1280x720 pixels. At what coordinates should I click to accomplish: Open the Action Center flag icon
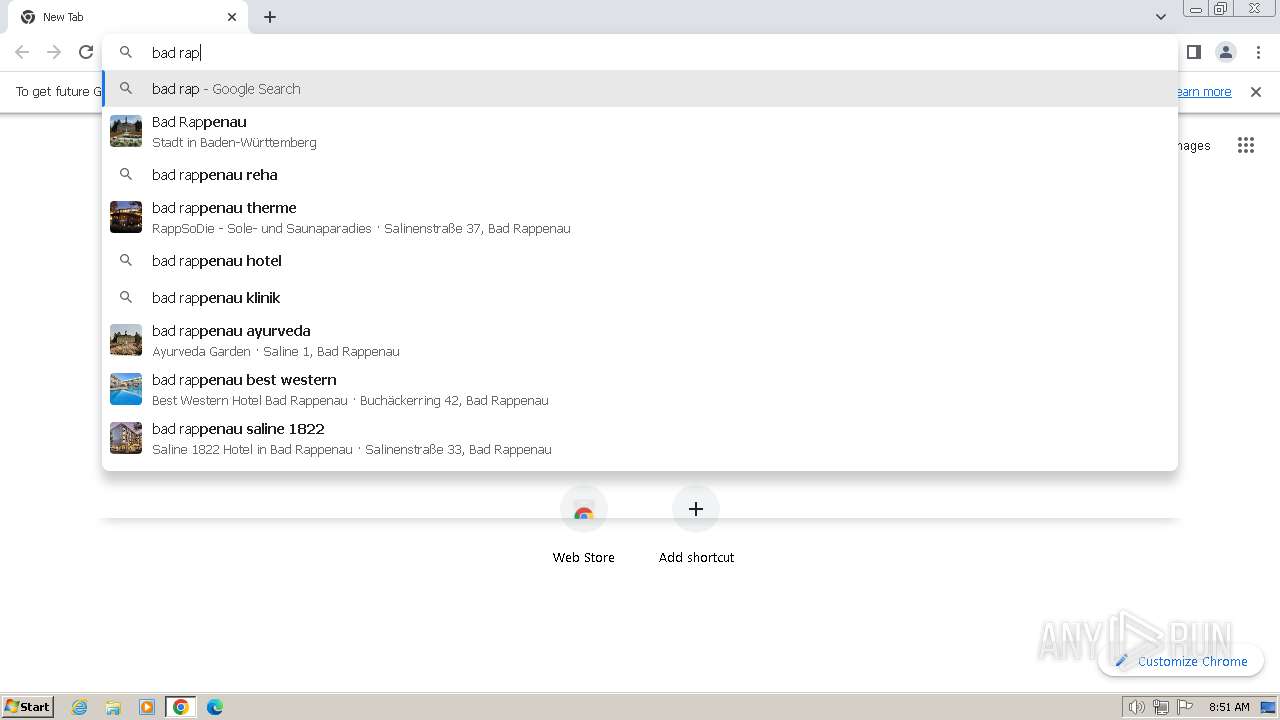click(x=1185, y=707)
